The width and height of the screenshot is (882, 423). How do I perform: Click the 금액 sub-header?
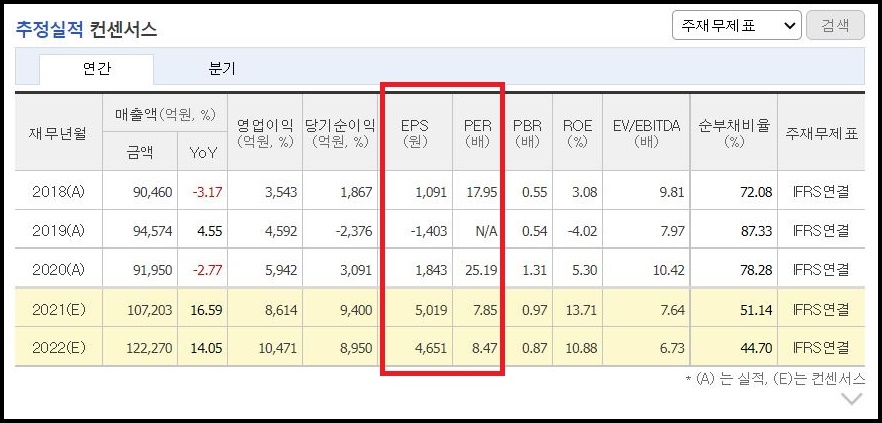140,152
